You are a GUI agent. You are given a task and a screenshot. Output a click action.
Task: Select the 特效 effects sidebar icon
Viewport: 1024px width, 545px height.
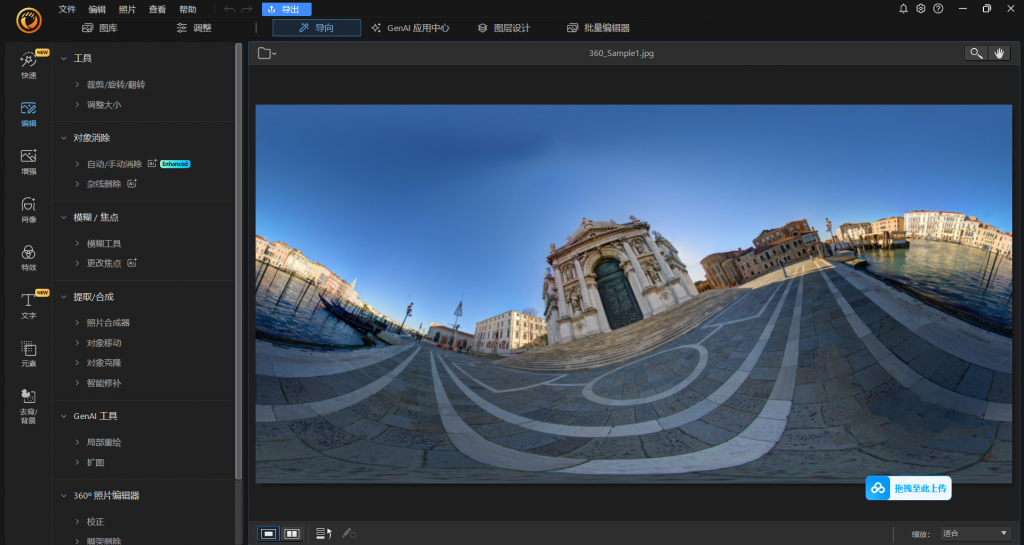[x=28, y=257]
